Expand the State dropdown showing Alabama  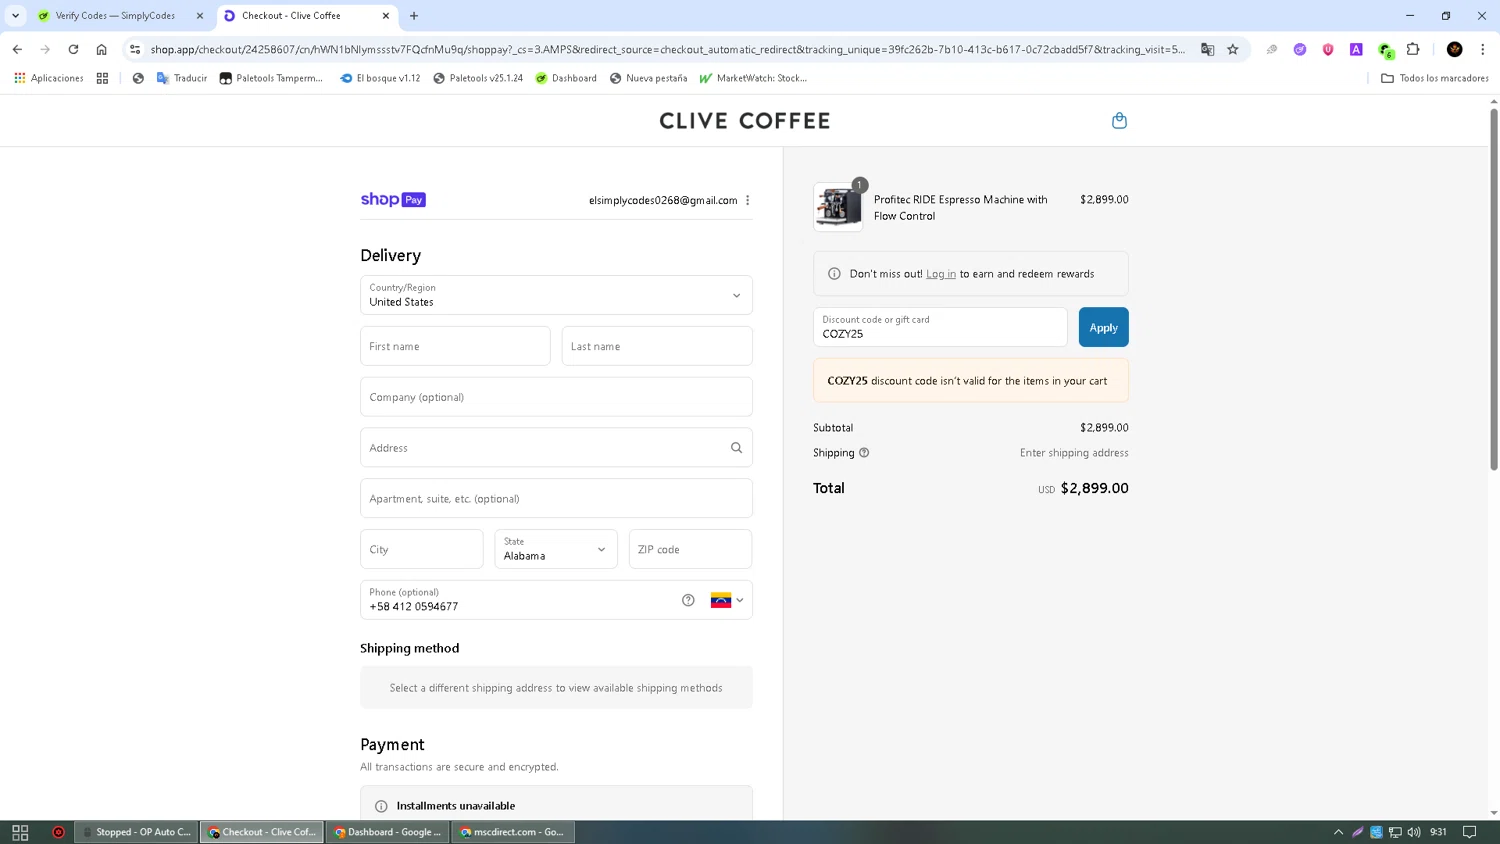click(556, 549)
